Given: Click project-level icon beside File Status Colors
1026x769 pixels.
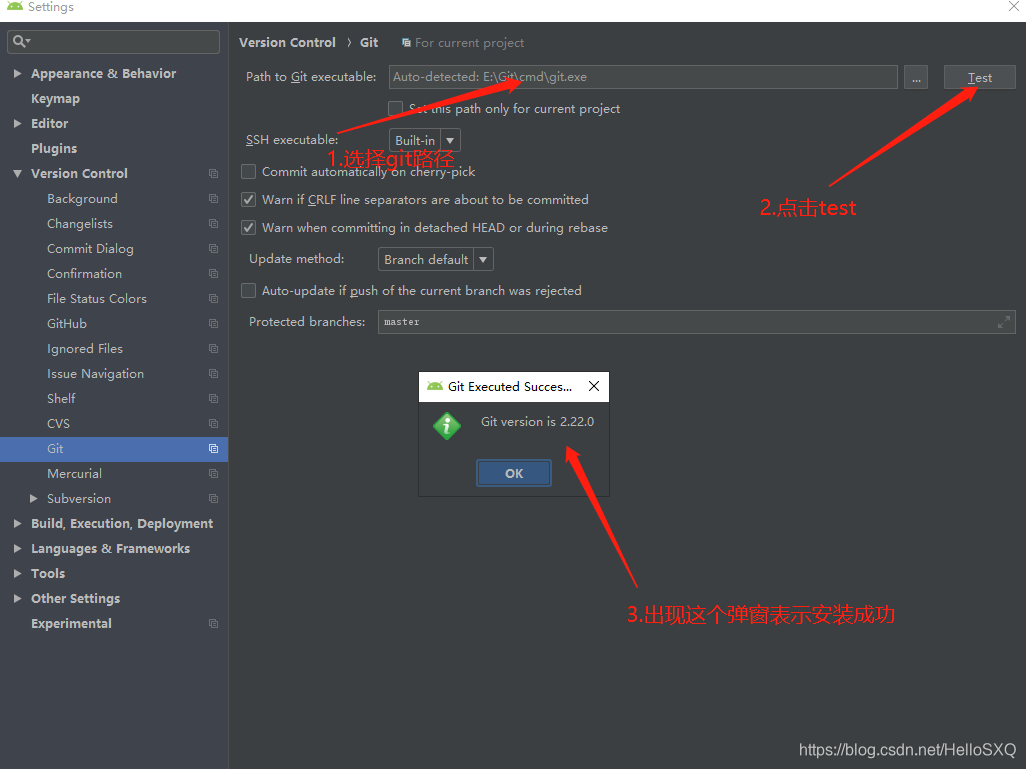Looking at the screenshot, I should tap(213, 298).
